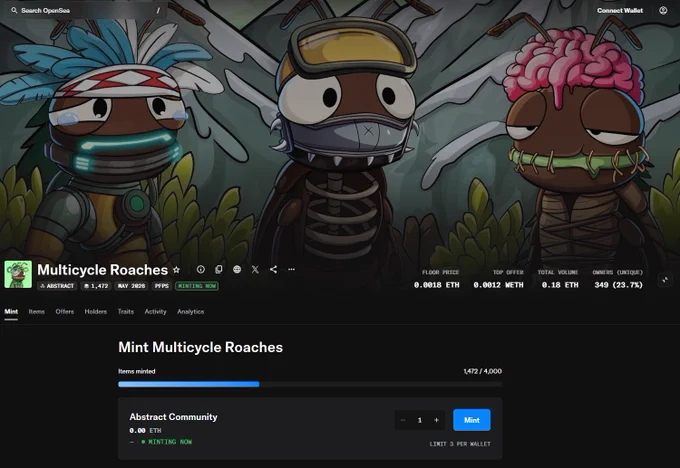The image size is (680, 468).
Task: Click the MAY 2026 date badge
Action: (x=131, y=286)
